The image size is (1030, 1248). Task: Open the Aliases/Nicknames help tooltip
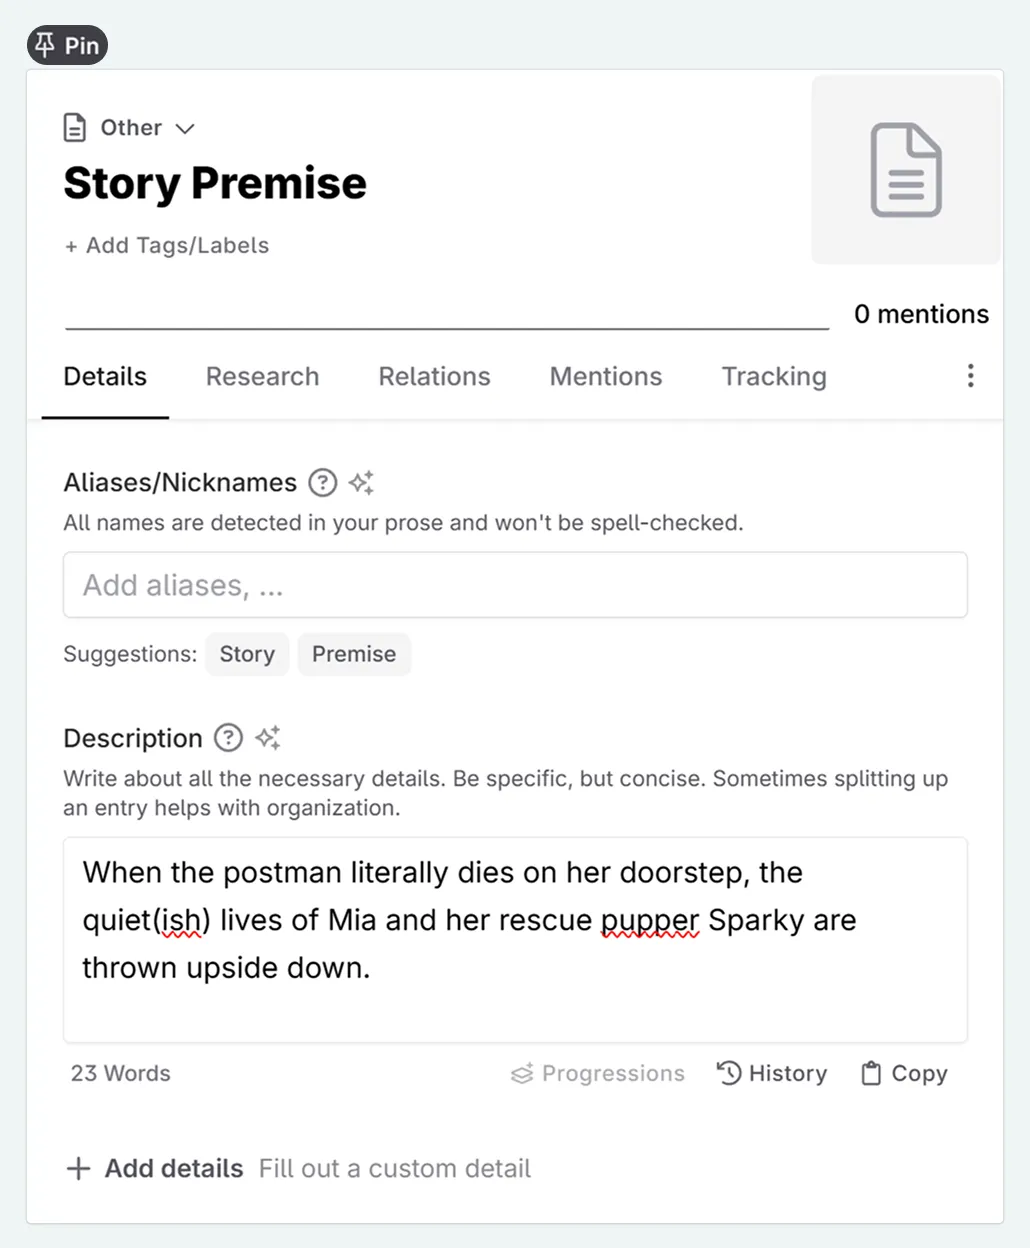pos(322,483)
